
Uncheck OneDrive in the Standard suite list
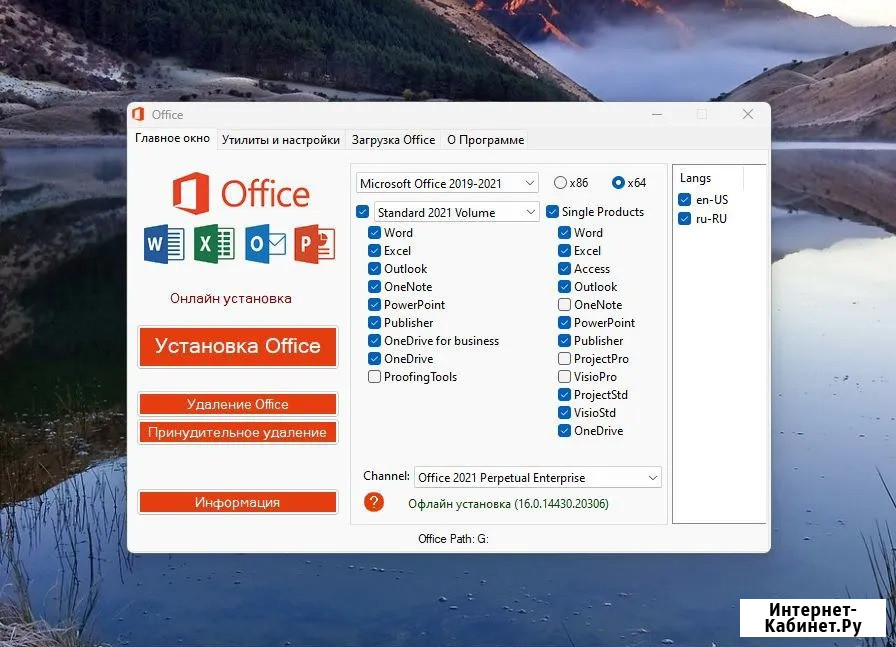(x=374, y=359)
